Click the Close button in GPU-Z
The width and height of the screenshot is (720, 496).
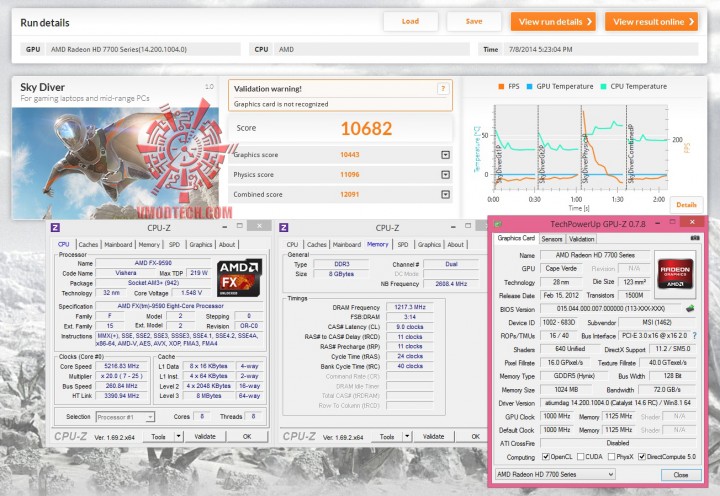681,474
